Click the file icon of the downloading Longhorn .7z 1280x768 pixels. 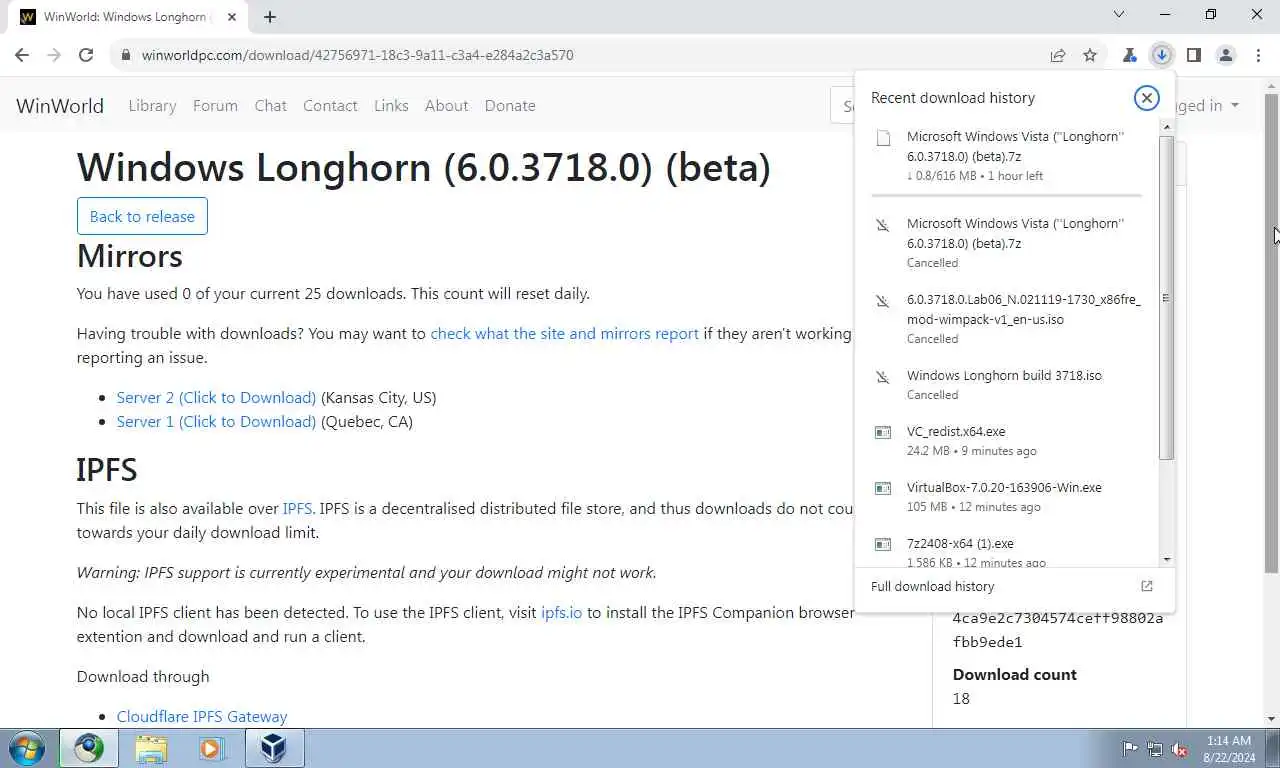[883, 139]
